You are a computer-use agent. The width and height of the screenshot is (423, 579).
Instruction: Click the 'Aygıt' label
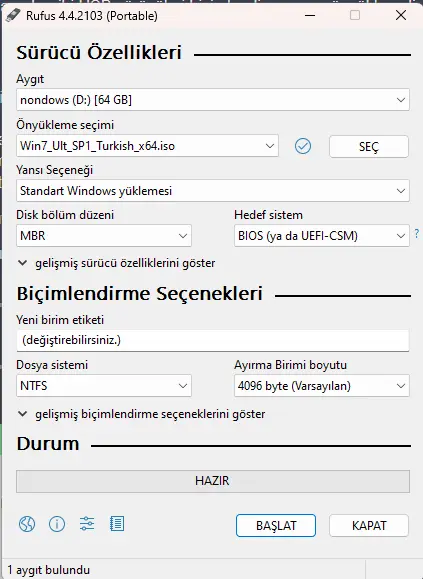[x=30, y=79]
